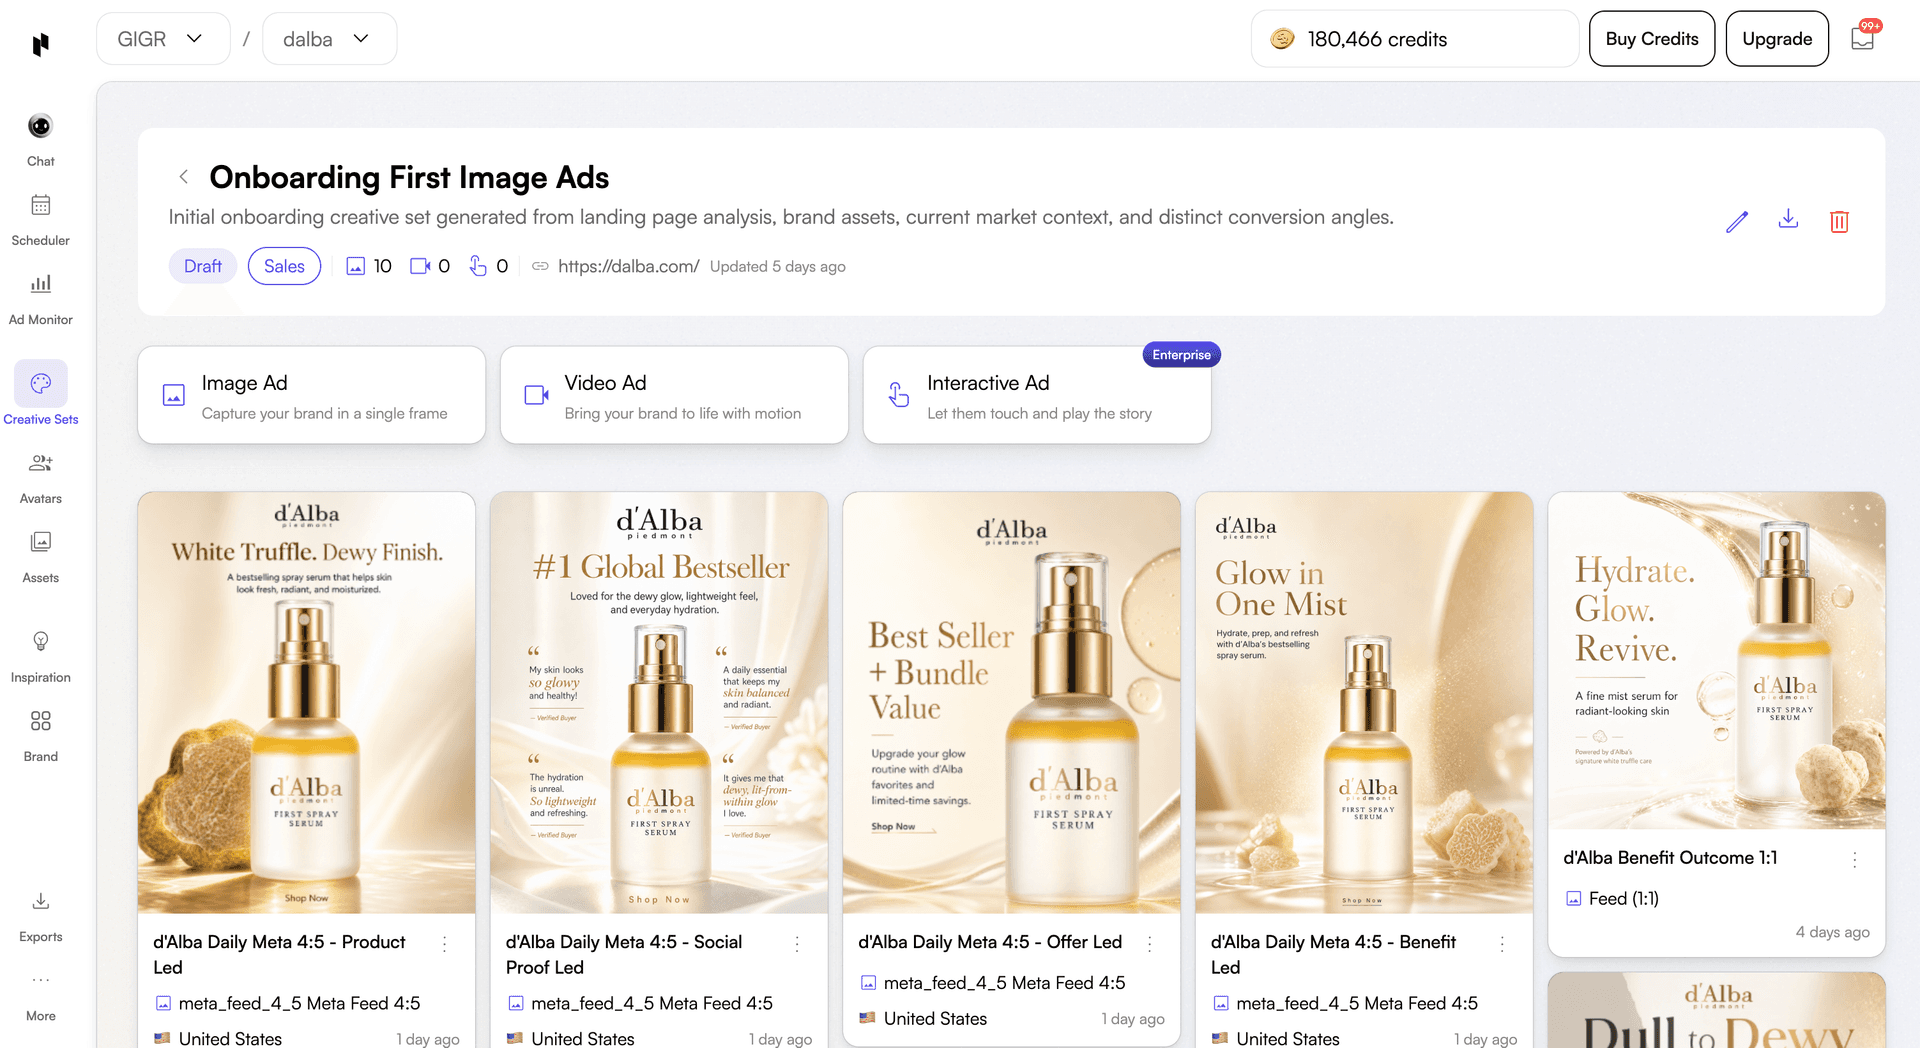Screen dimensions: 1920x1048
Task: Open Glow in One Mist ad thumbnail
Action: coord(1364,702)
